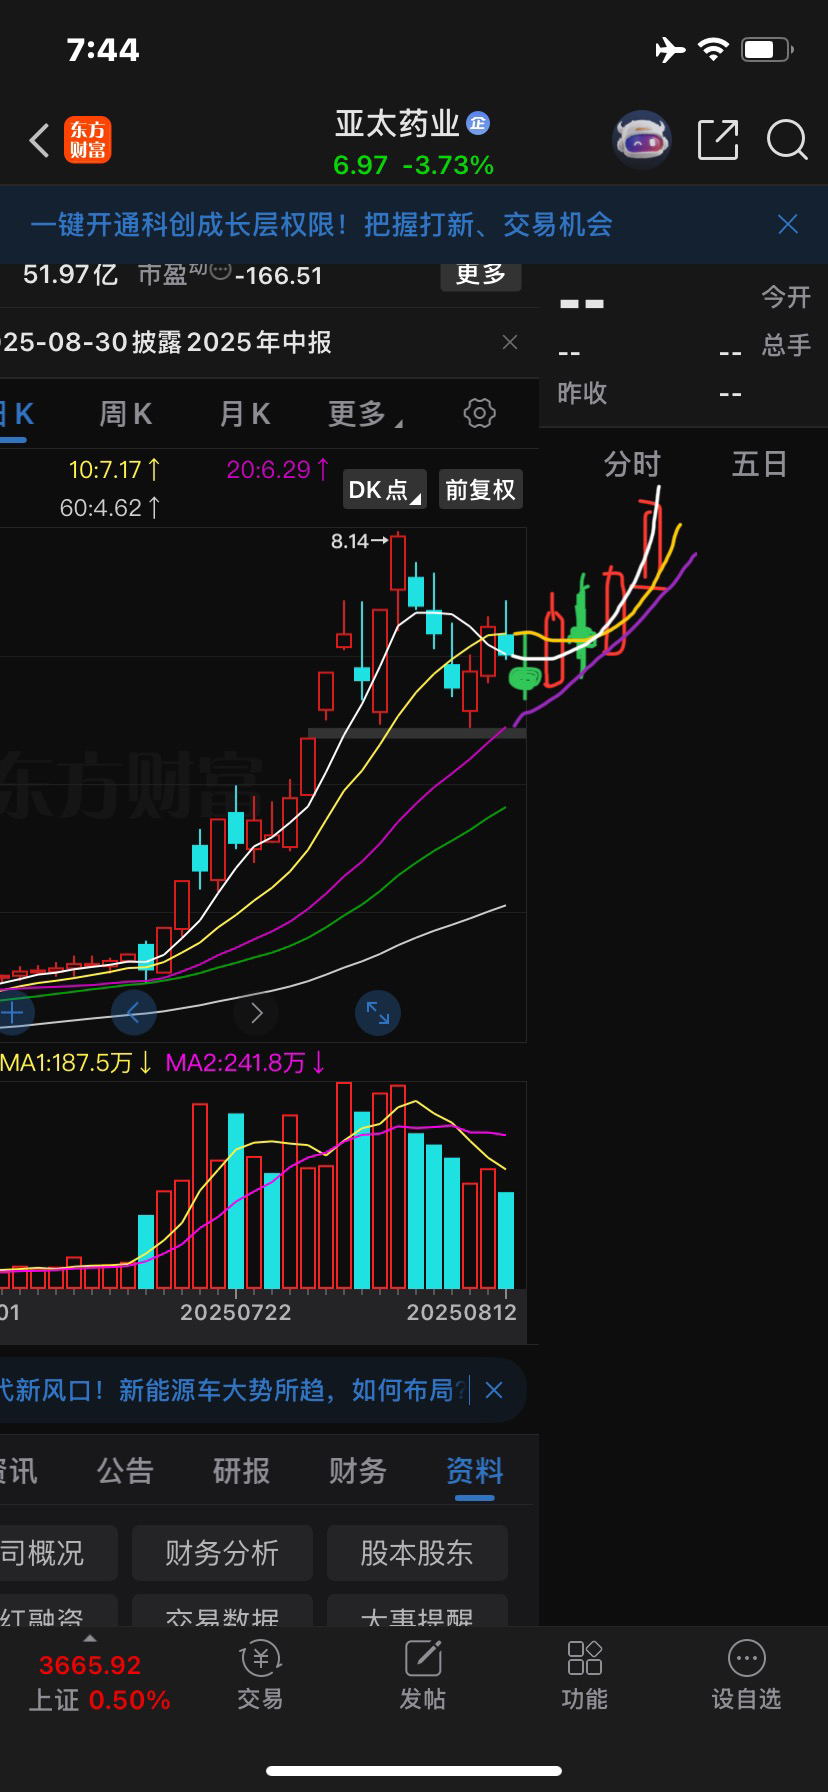The width and height of the screenshot is (828, 1792).
Task: Open the DK点 dropdown
Action: click(385, 490)
